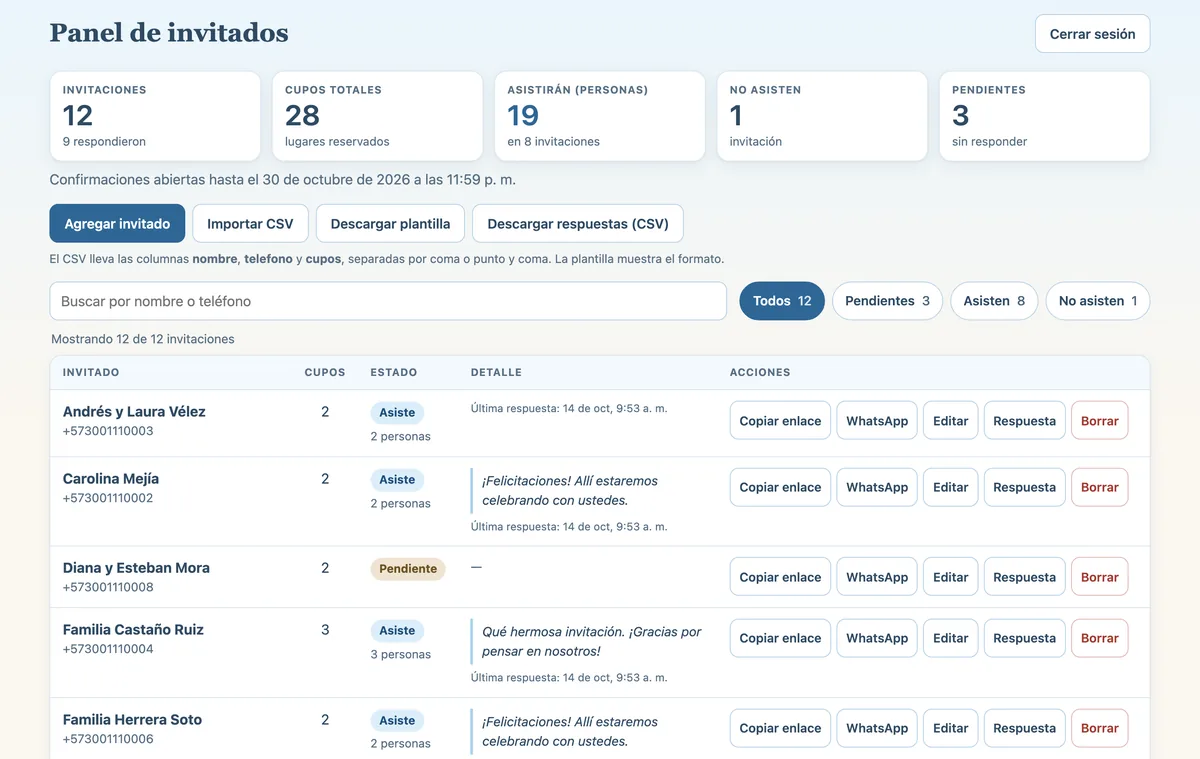Edit Diana y Esteban Mora

(950, 577)
